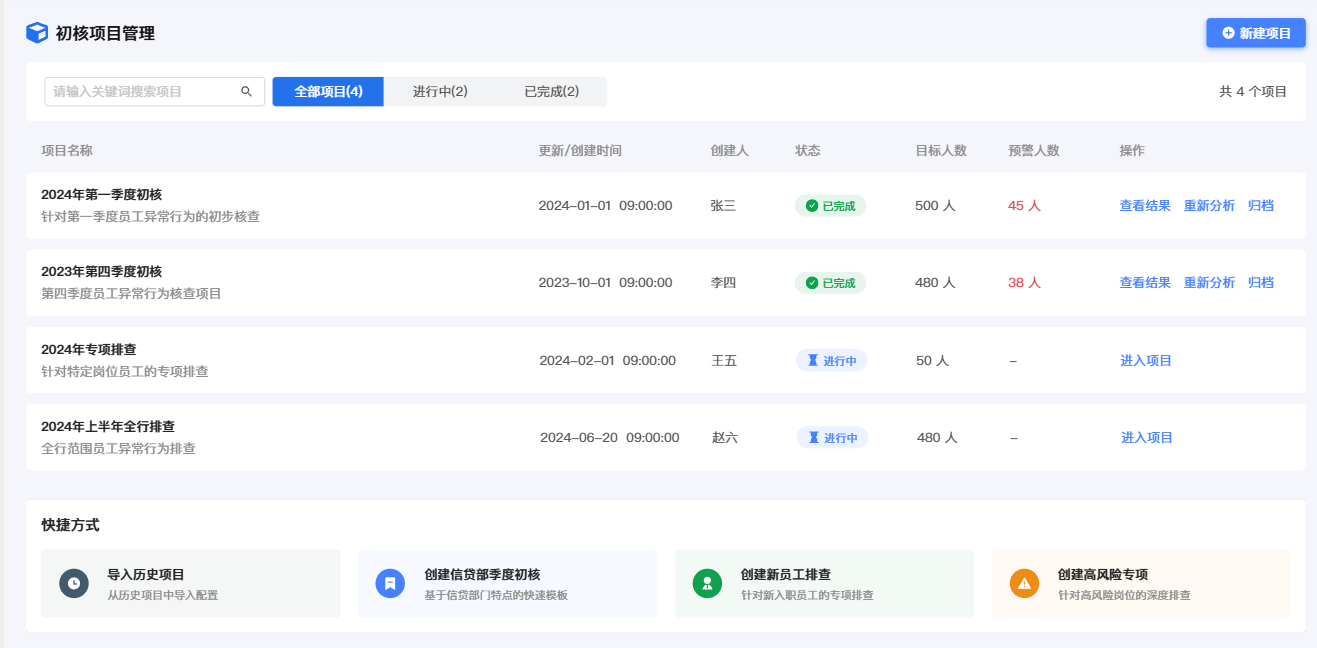Focus the 请输入关键词搜索项目 search field
The image size is (1317, 648).
click(140, 92)
